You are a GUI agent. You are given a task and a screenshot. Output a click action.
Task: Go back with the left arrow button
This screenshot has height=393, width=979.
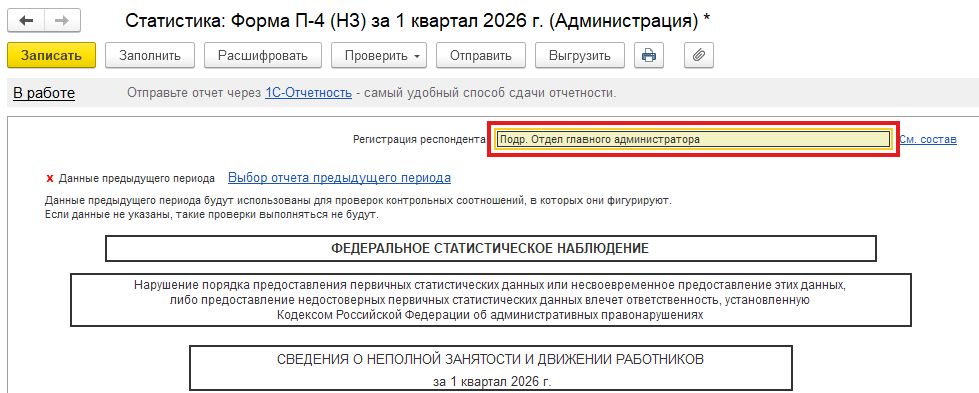tap(26, 21)
